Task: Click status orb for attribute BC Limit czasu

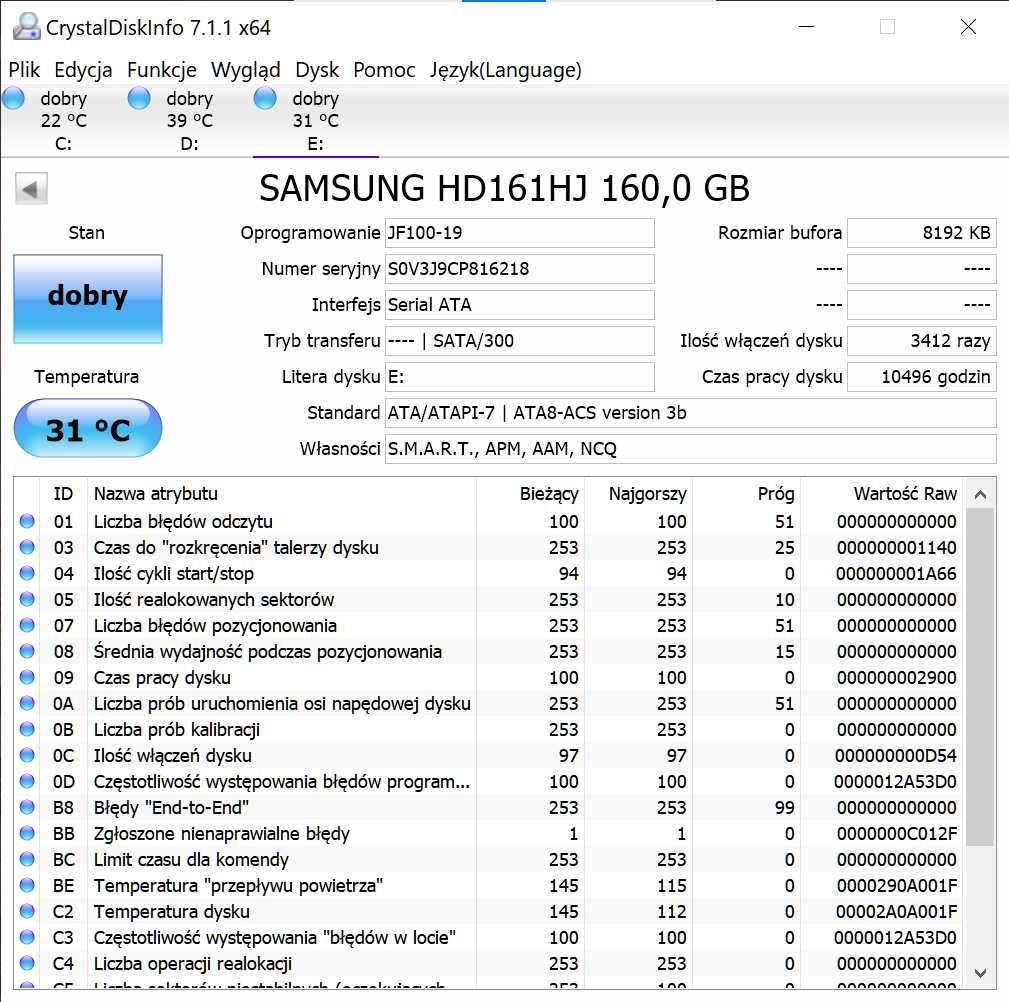Action: coord(27,859)
